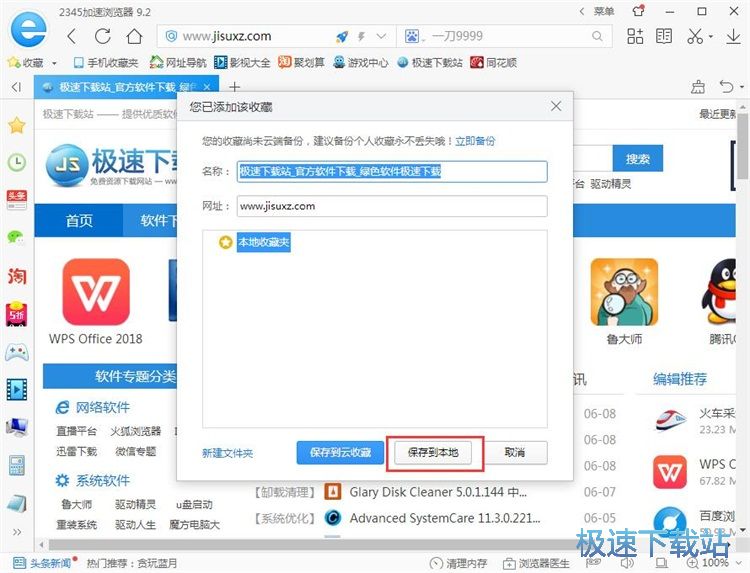The image size is (750, 573).
Task: Open 同花顺 bookmark
Action: [x=494, y=63]
